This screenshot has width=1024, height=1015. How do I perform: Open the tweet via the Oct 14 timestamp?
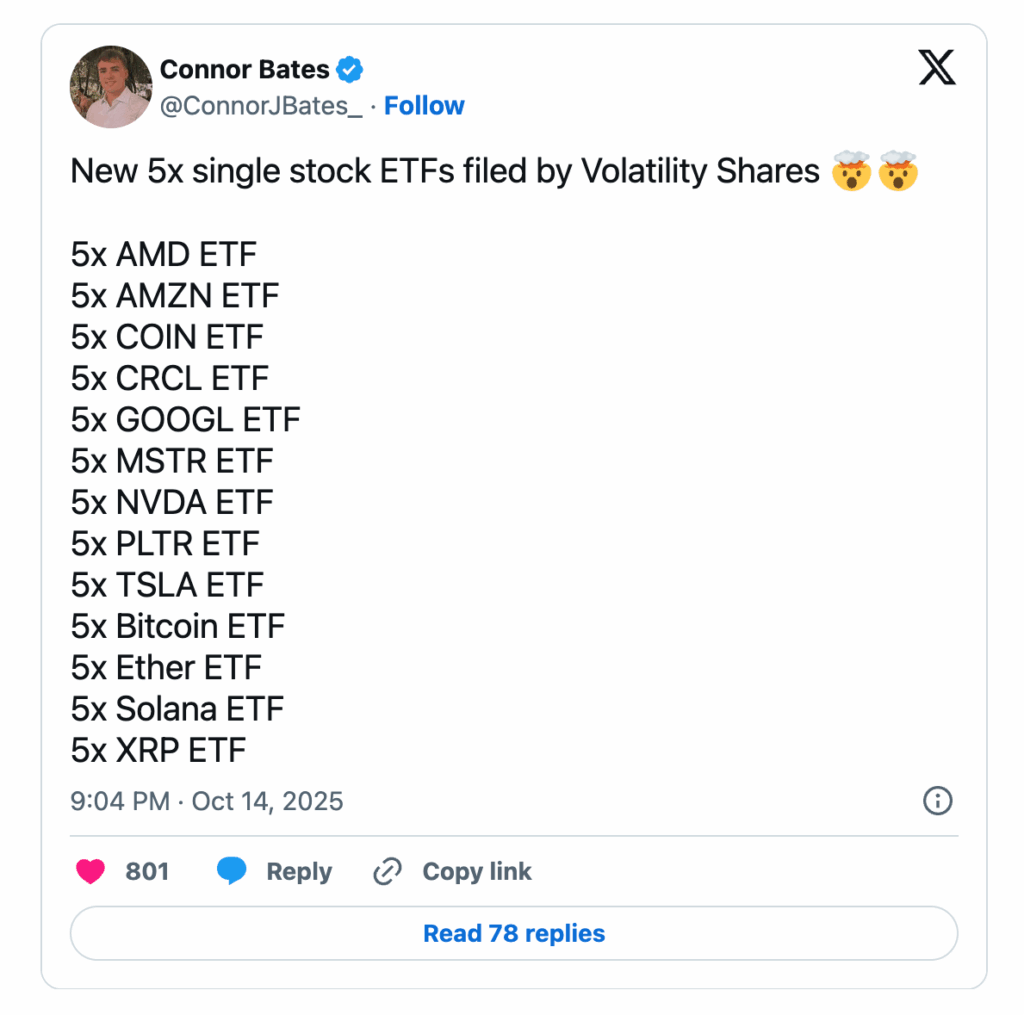267,801
